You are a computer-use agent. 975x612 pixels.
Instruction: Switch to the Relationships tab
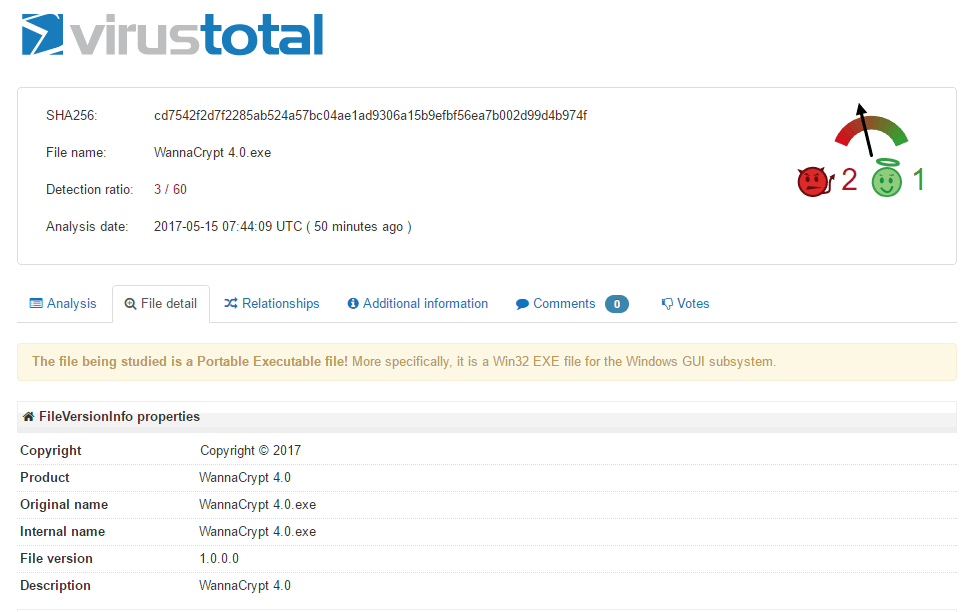272,304
